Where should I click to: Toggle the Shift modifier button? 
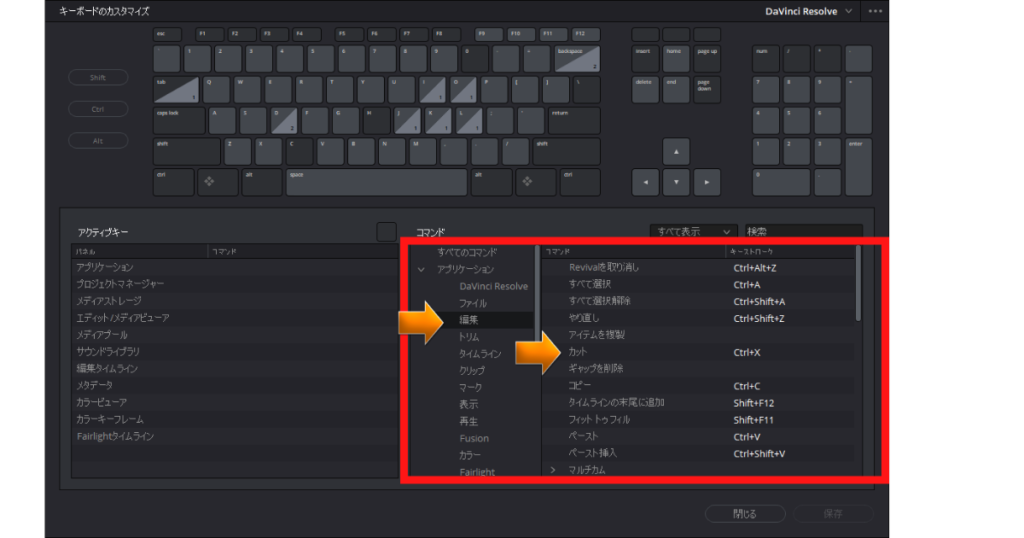tap(98, 77)
